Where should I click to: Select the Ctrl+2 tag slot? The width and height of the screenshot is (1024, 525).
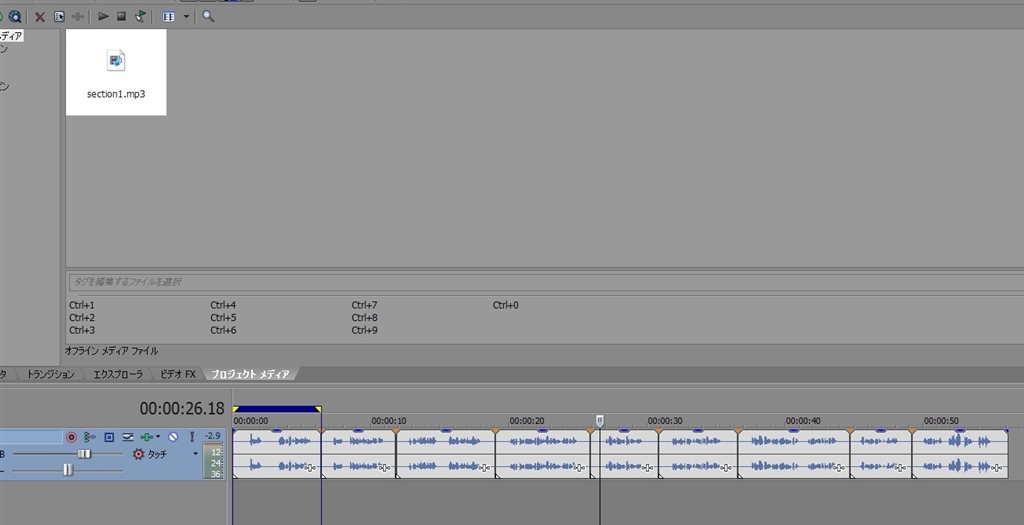[82, 317]
